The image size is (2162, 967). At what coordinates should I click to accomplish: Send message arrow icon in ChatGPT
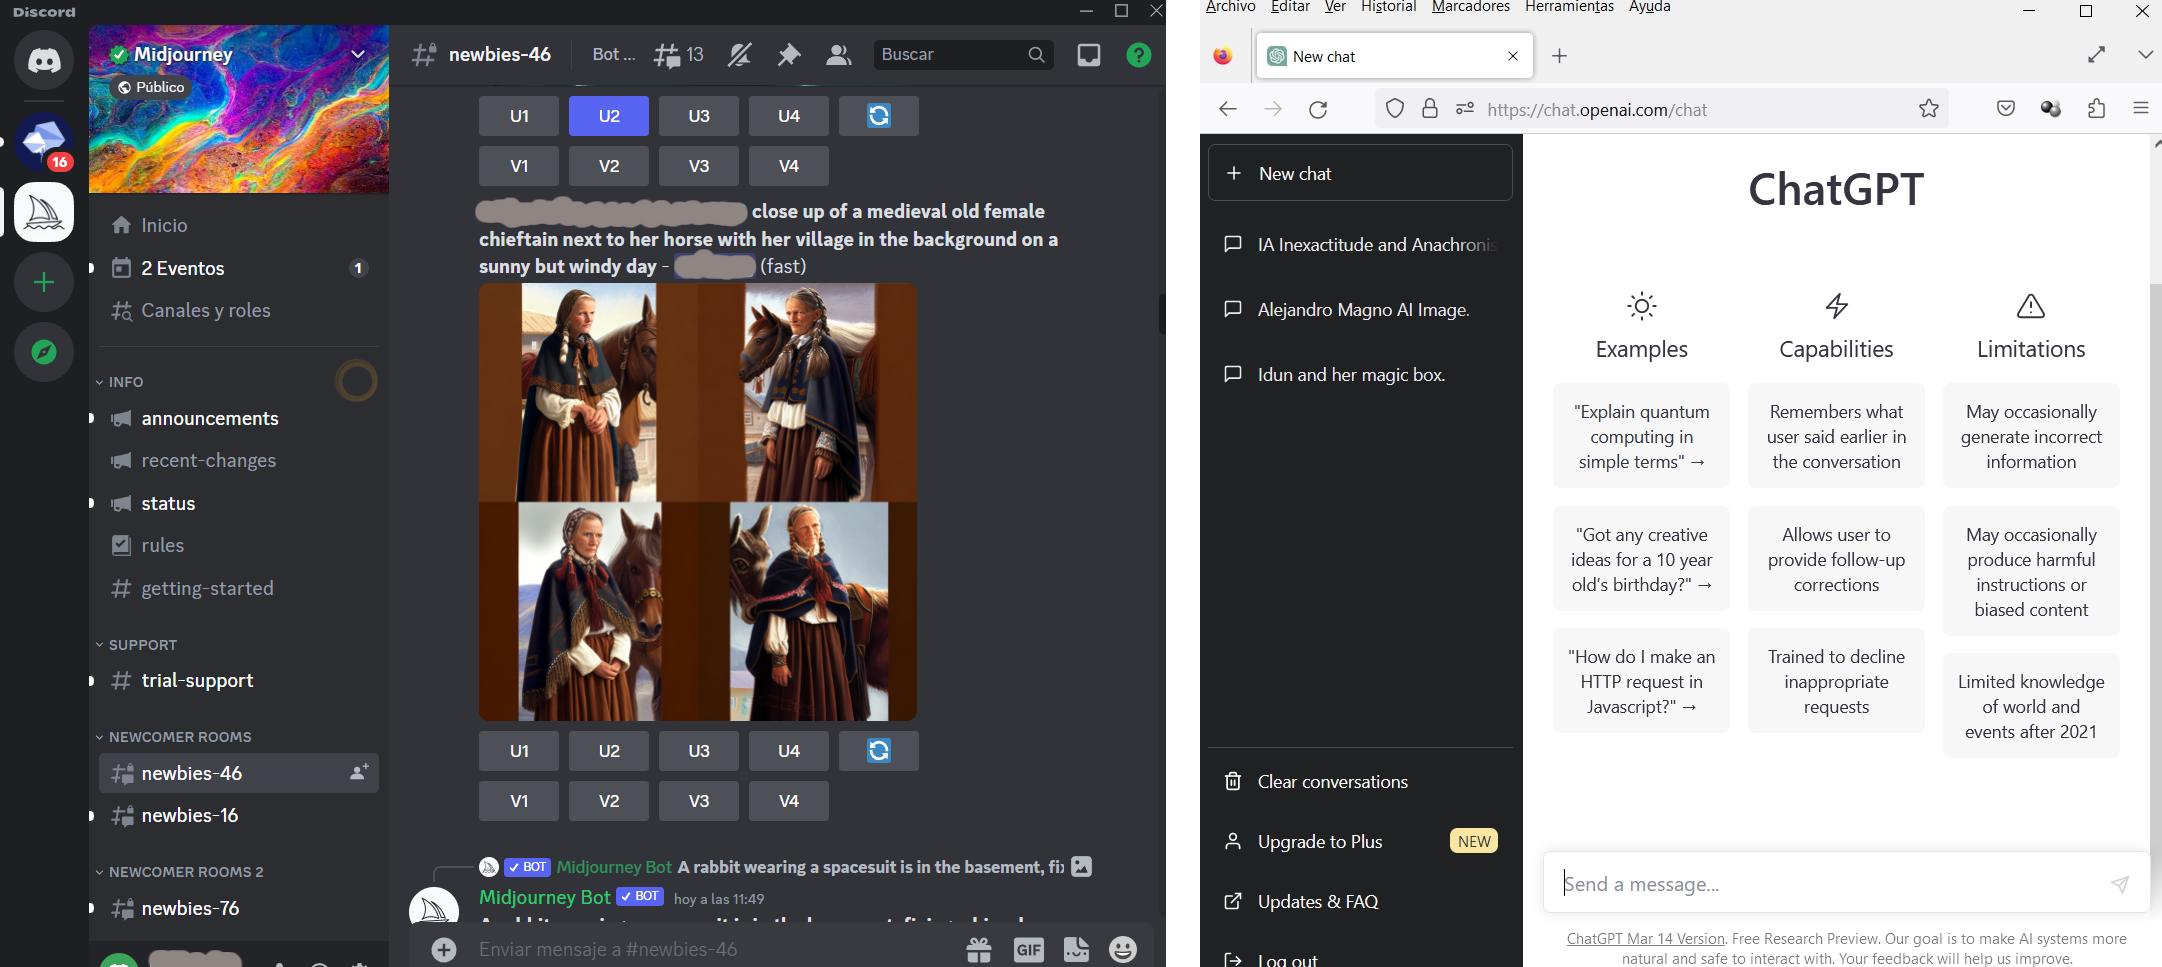2120,884
